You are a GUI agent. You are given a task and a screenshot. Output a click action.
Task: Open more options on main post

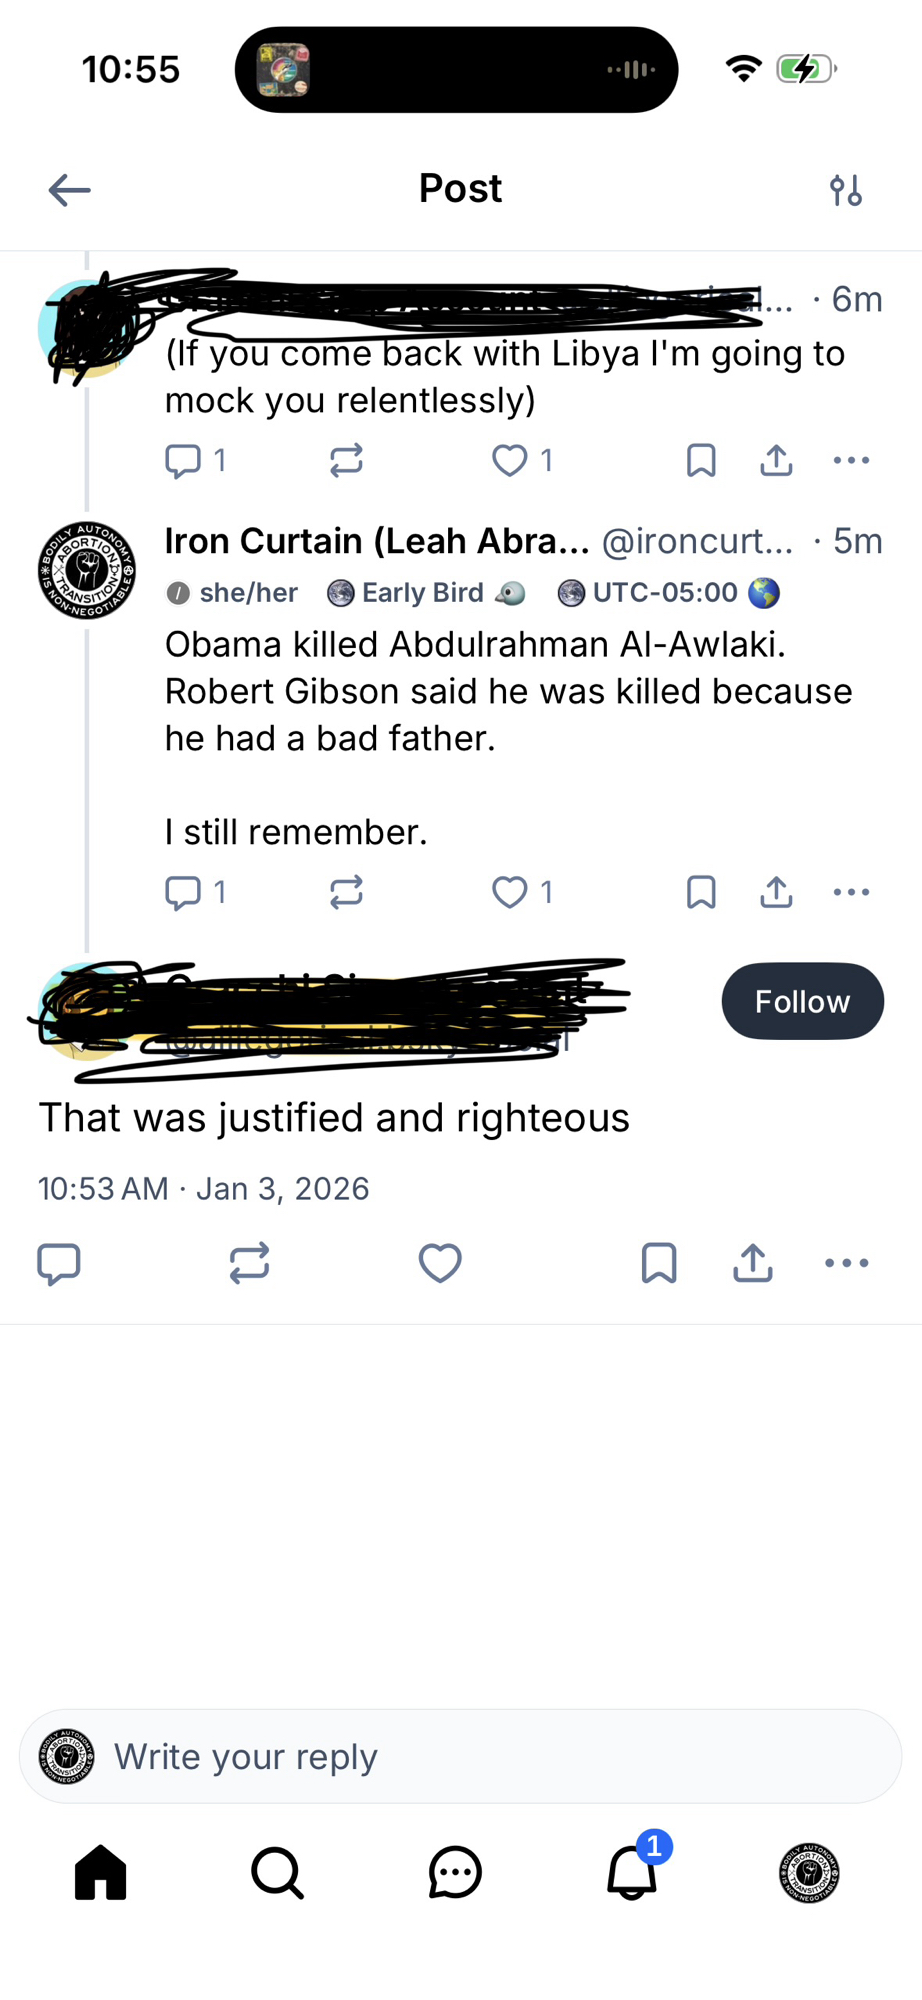[x=847, y=1263]
